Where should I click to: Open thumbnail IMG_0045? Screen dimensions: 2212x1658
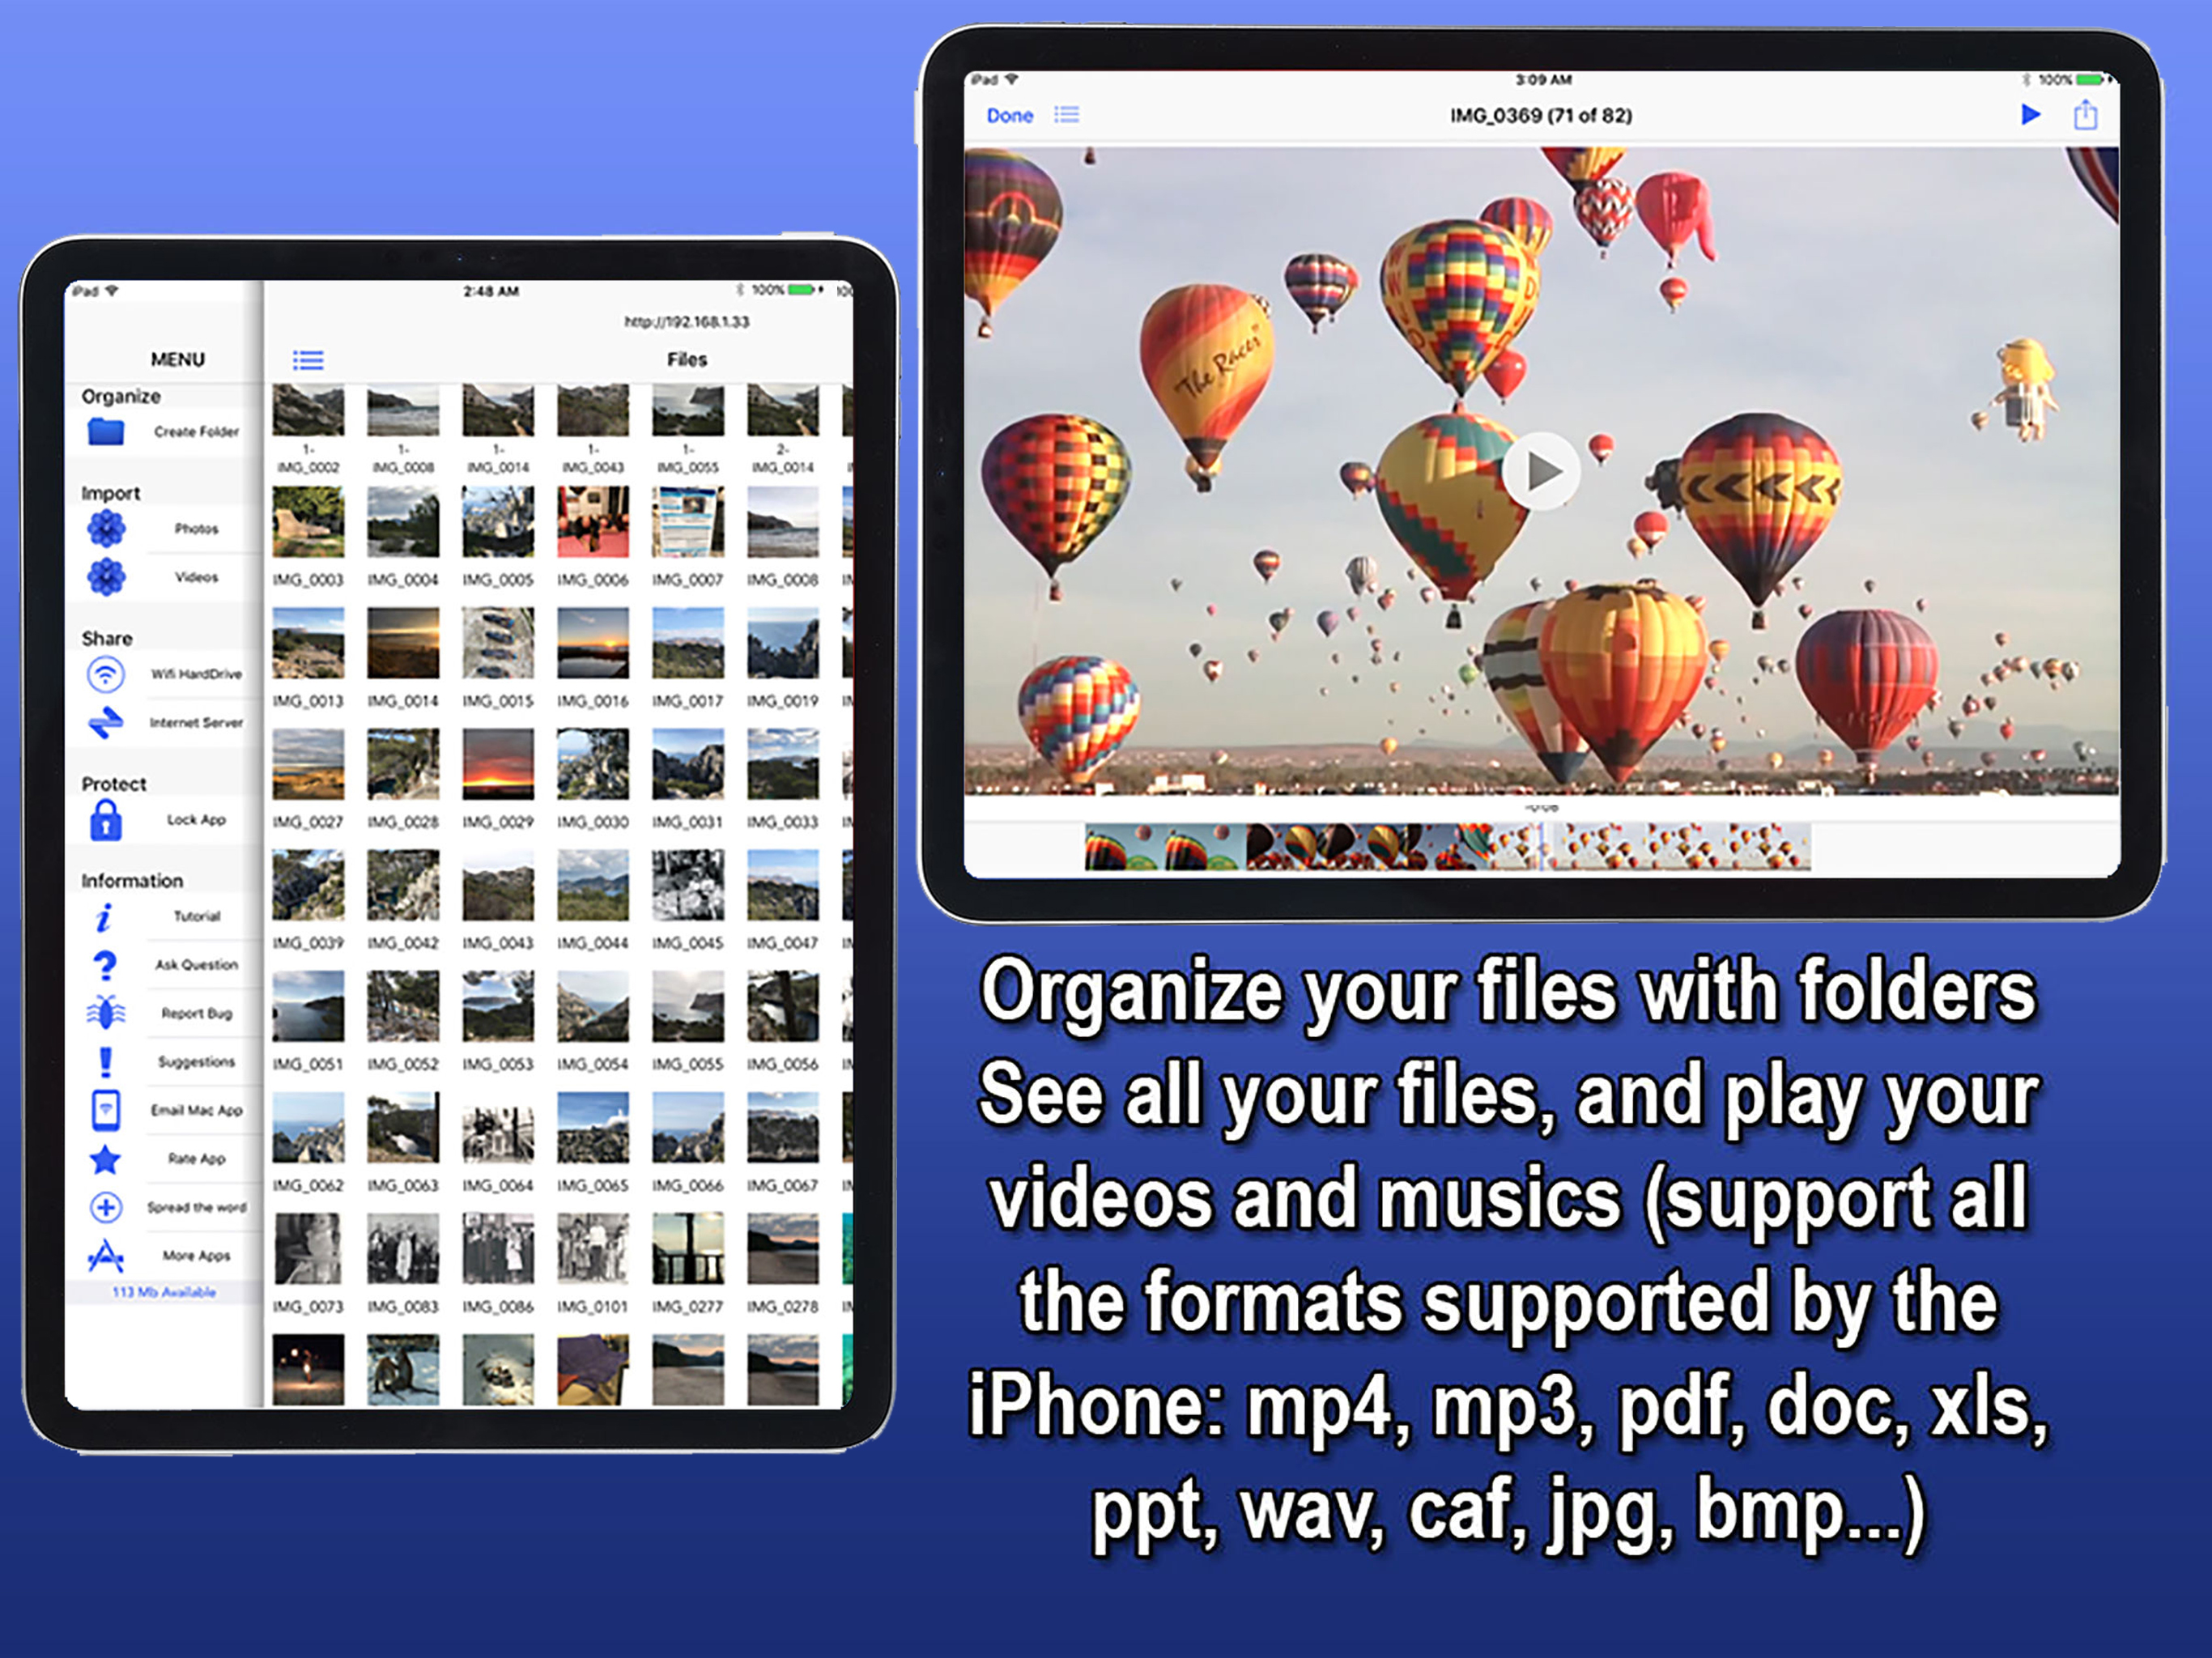click(x=688, y=885)
